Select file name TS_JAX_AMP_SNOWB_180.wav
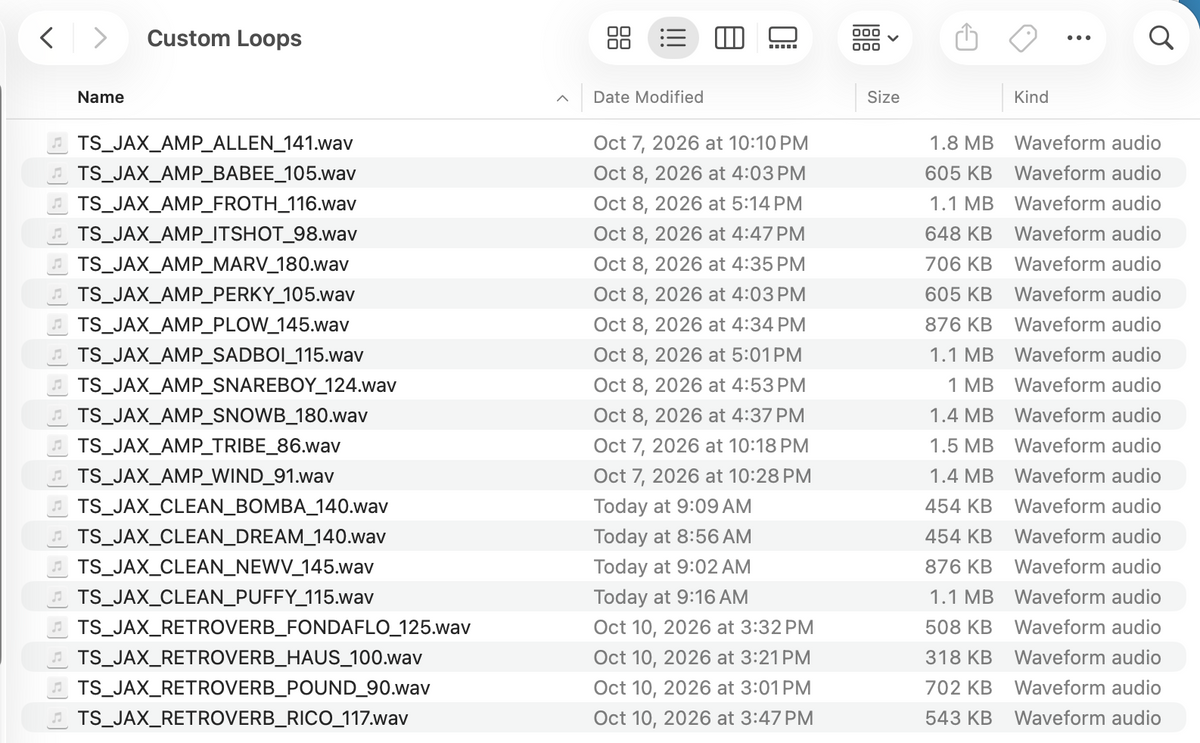1200x743 pixels. click(222, 415)
